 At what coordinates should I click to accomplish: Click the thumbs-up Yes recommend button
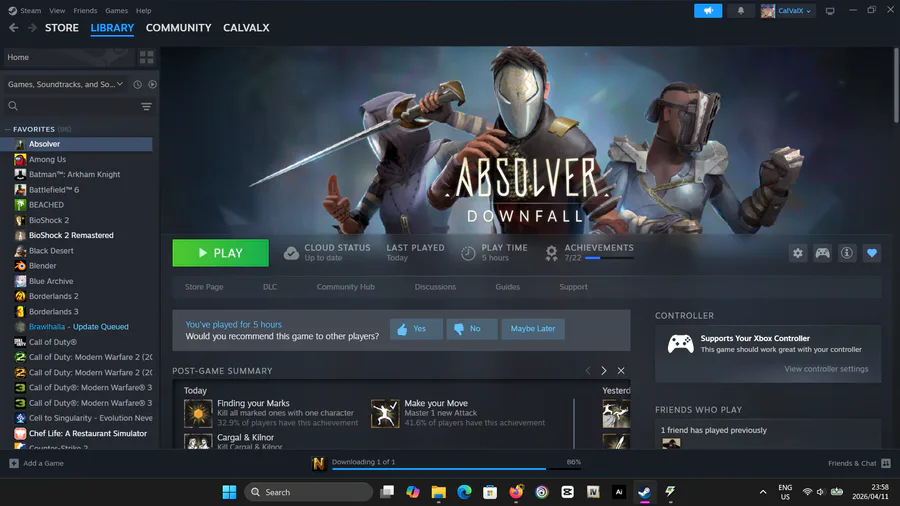pyautogui.click(x=416, y=329)
